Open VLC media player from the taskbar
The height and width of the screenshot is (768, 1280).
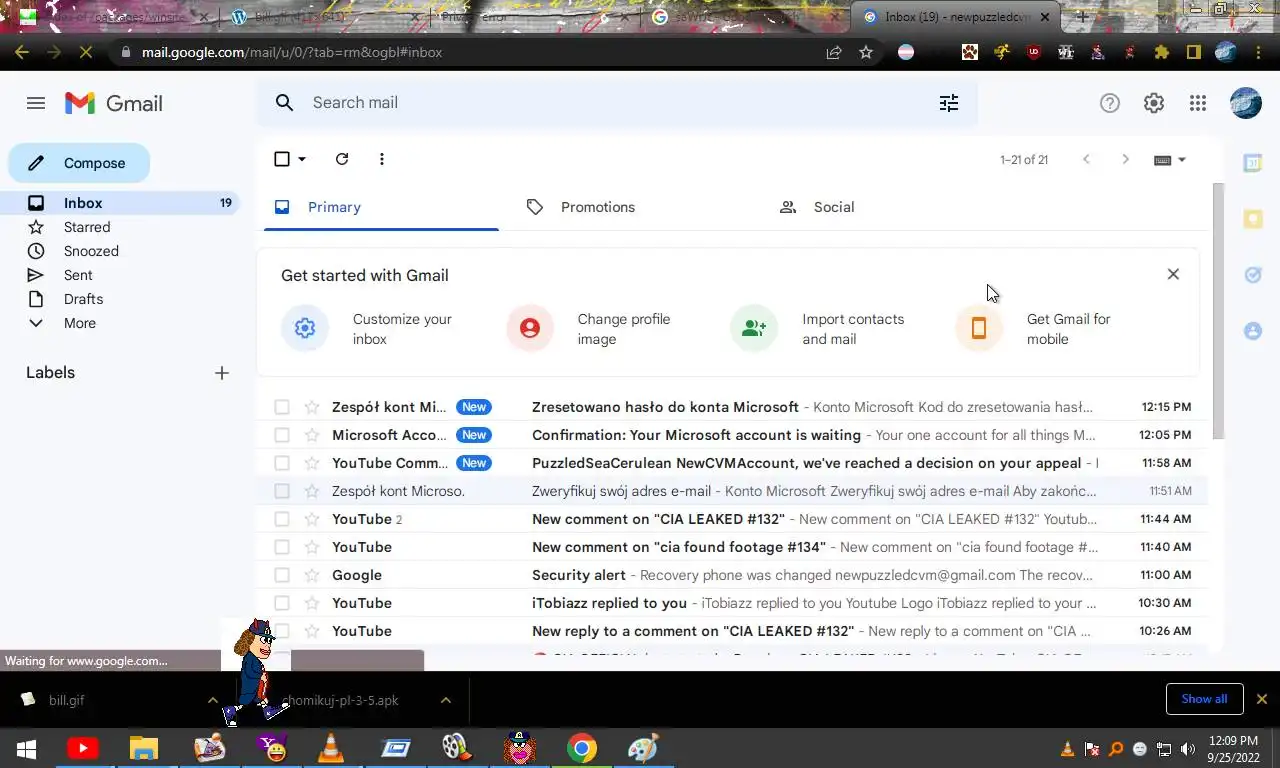click(331, 748)
